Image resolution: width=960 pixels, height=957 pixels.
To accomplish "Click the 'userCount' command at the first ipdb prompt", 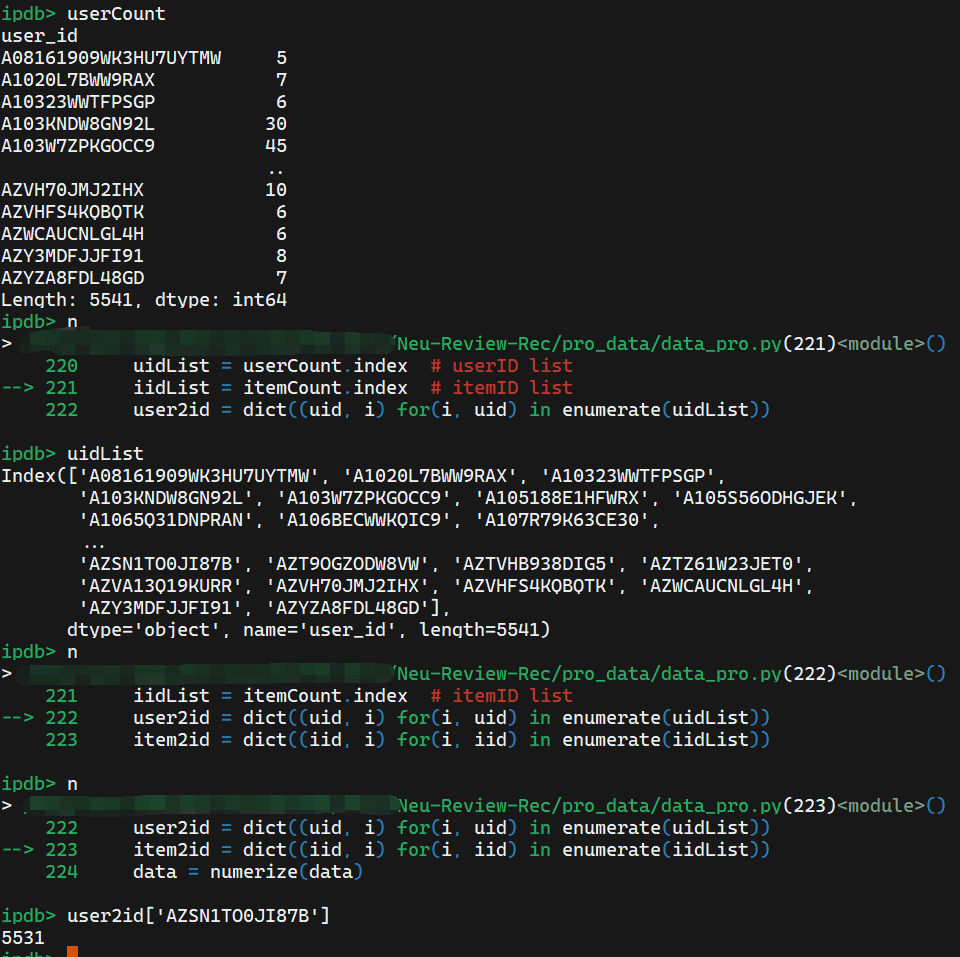I will click(x=116, y=13).
